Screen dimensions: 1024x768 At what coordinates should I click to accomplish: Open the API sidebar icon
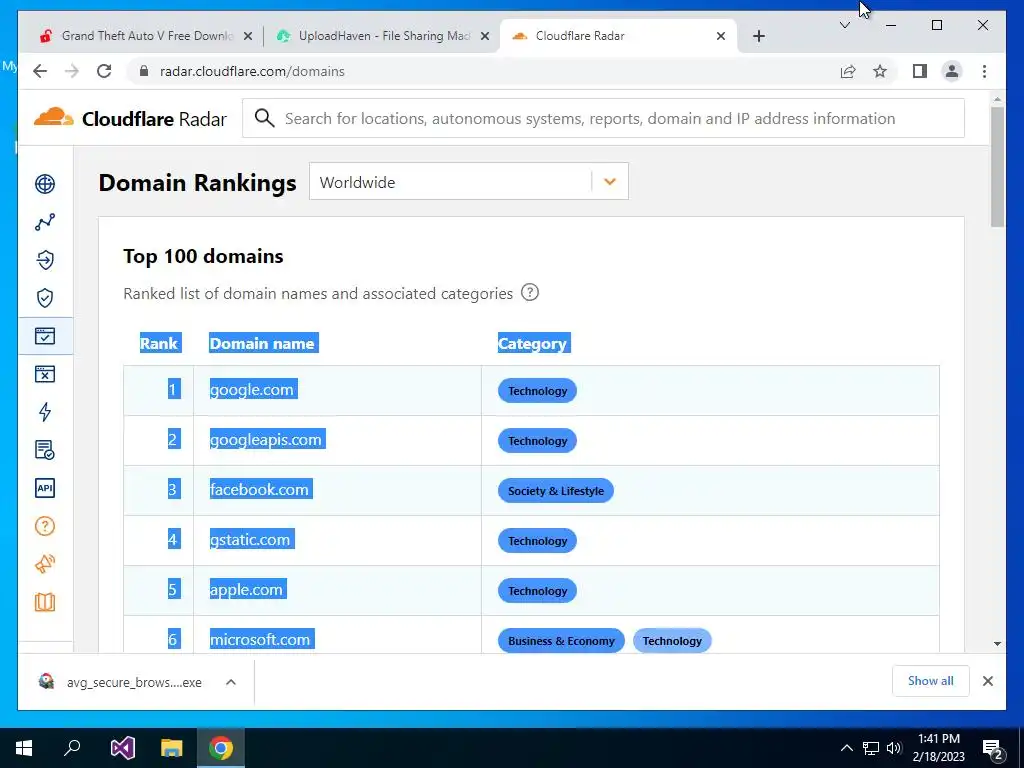coord(45,488)
